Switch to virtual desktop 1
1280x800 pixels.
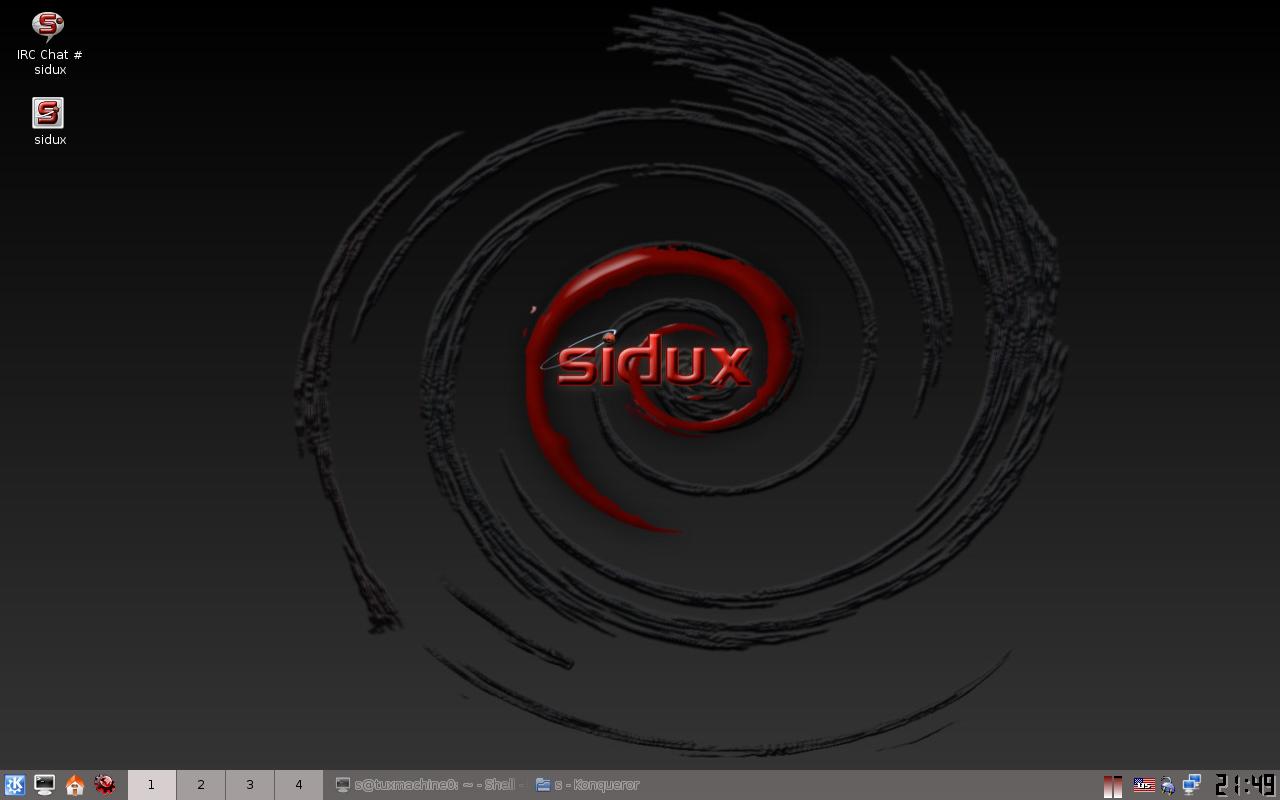pos(152,785)
